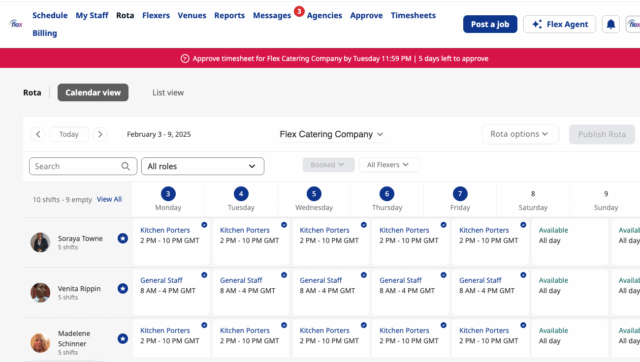This screenshot has width=640, height=362.
Task: Click check badge on Venita's Friday shift
Action: [x=523, y=275]
